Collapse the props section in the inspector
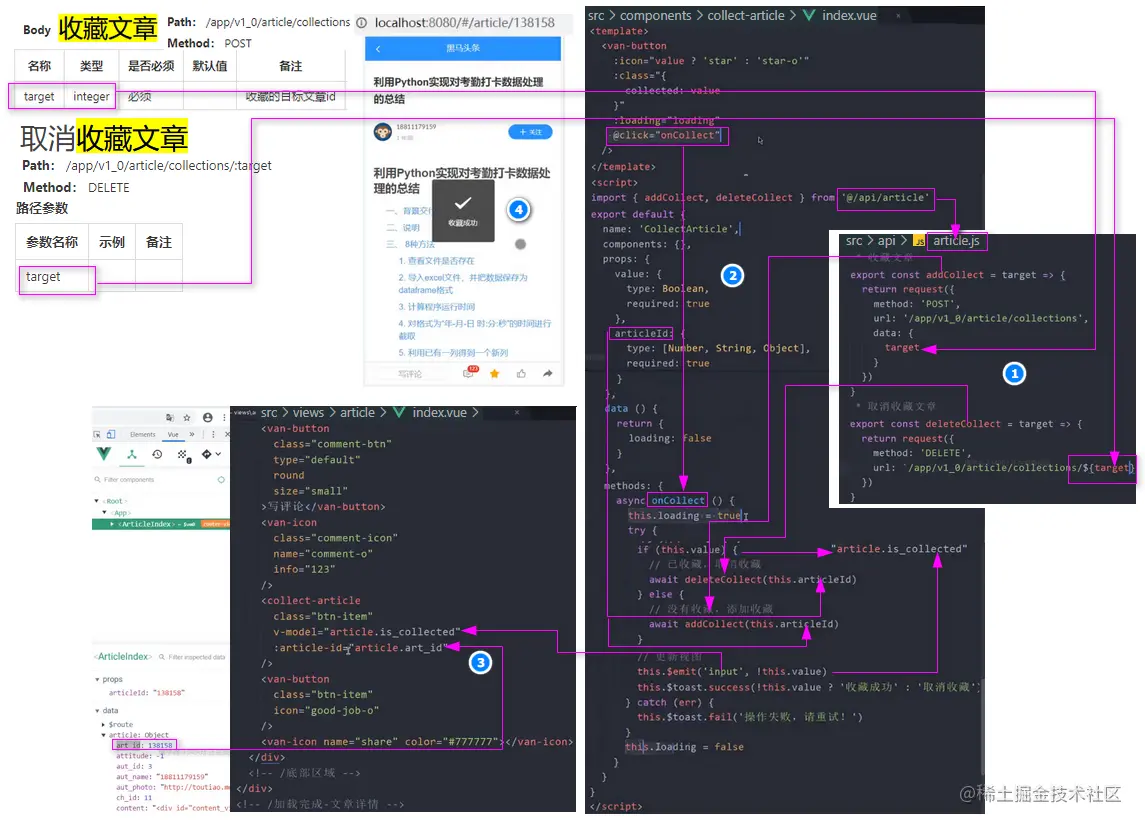1145x828 pixels. pyautogui.click(x=97, y=679)
